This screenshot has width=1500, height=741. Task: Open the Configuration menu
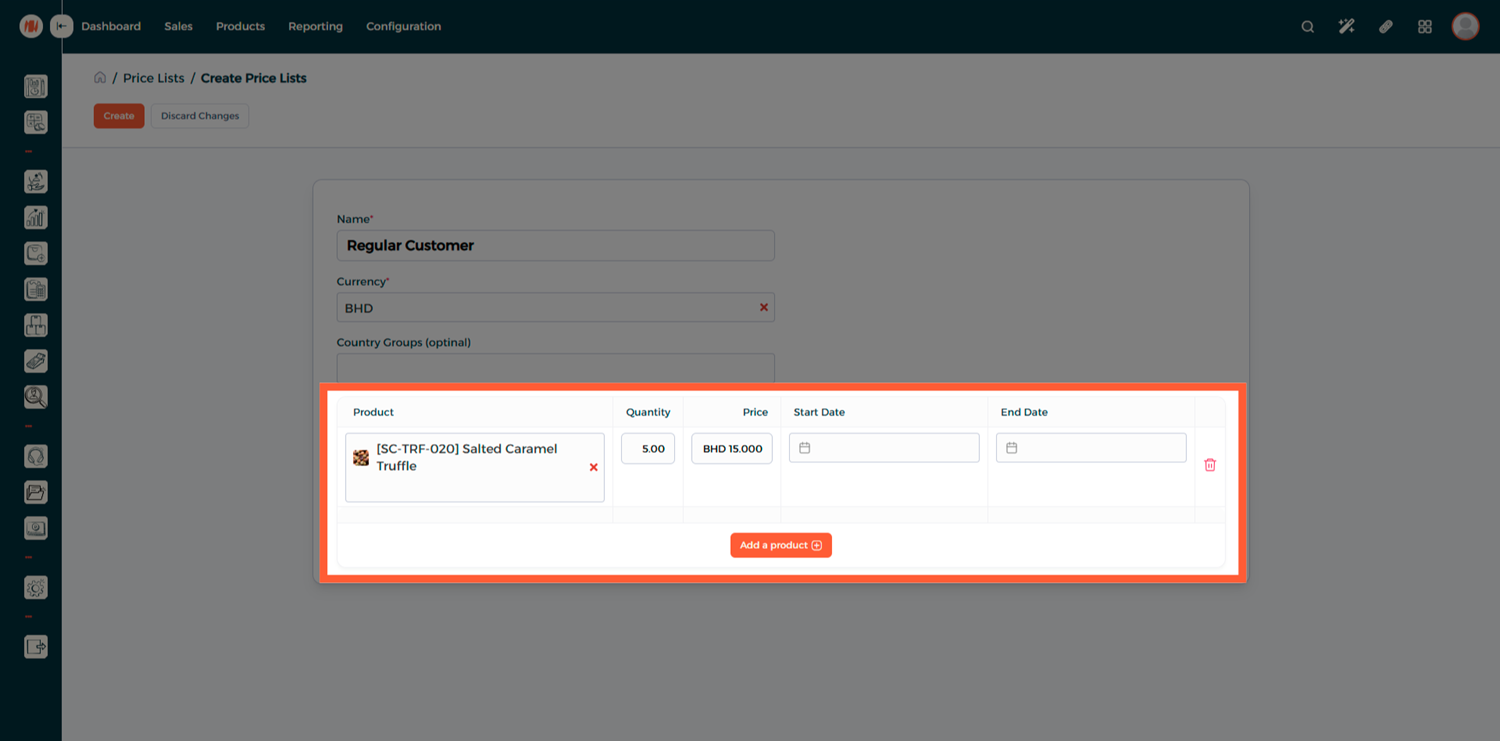click(403, 26)
